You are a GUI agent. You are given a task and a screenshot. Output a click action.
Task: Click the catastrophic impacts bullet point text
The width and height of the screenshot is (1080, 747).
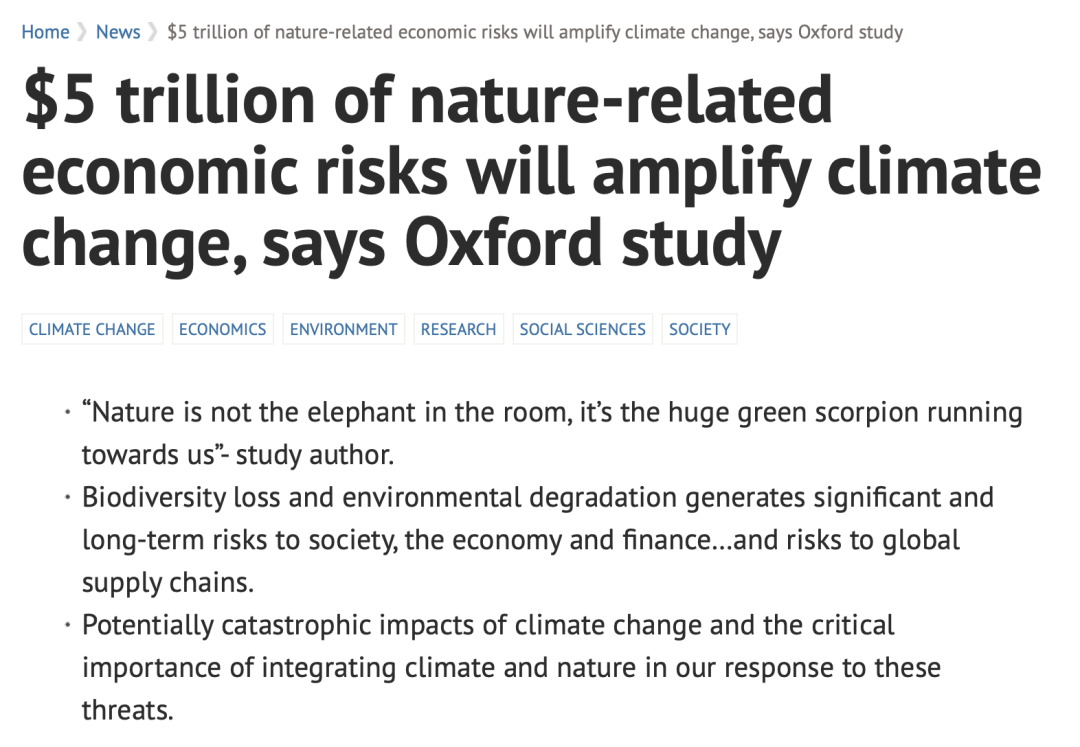point(512,667)
